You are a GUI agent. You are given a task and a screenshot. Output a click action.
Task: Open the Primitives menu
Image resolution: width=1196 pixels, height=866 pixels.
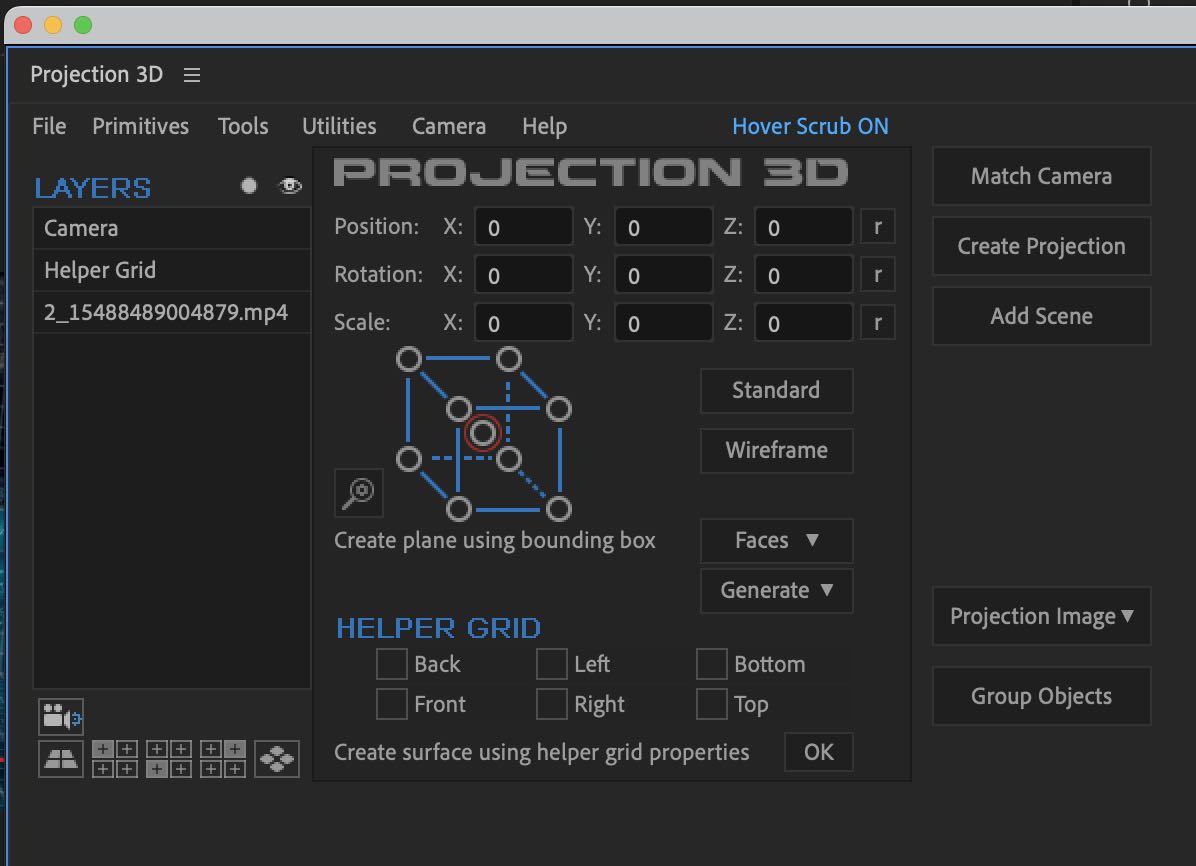pyautogui.click(x=140, y=126)
